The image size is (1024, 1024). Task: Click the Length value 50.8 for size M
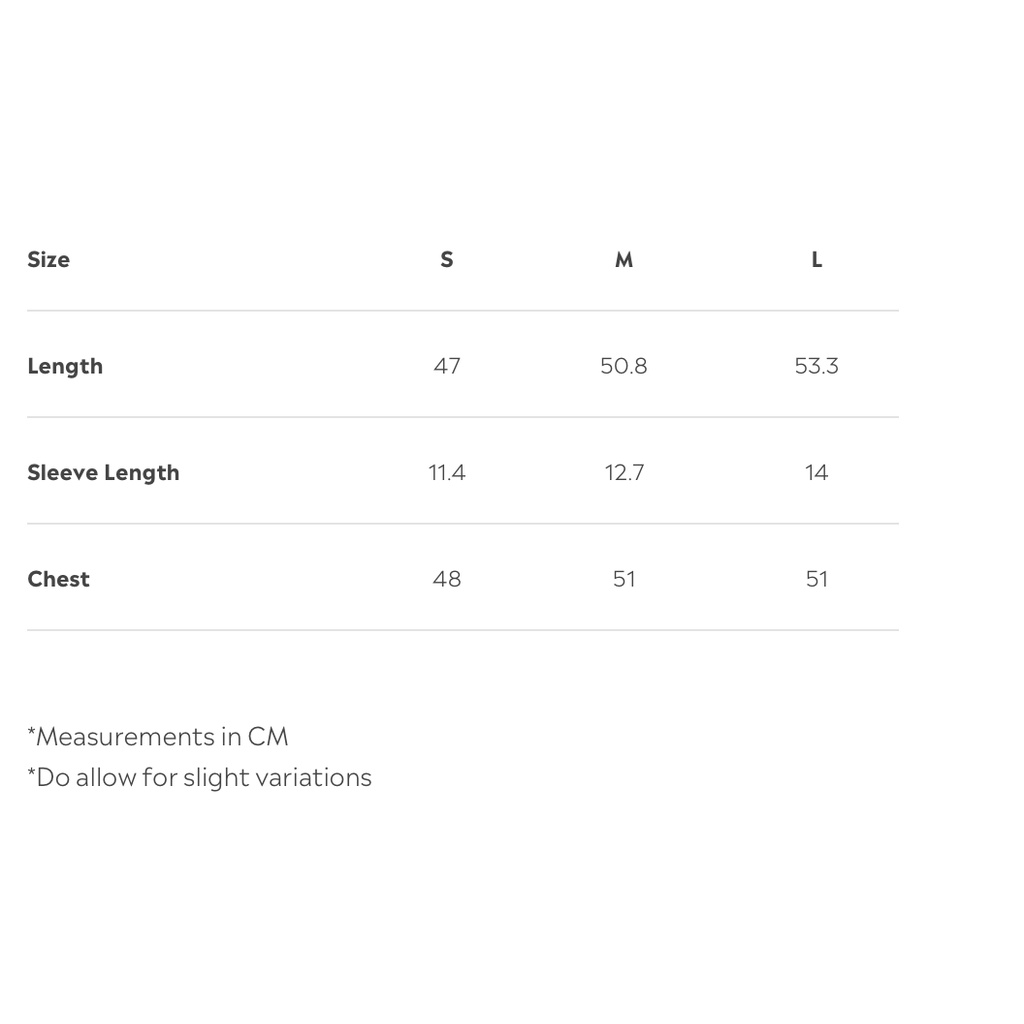[x=624, y=366]
